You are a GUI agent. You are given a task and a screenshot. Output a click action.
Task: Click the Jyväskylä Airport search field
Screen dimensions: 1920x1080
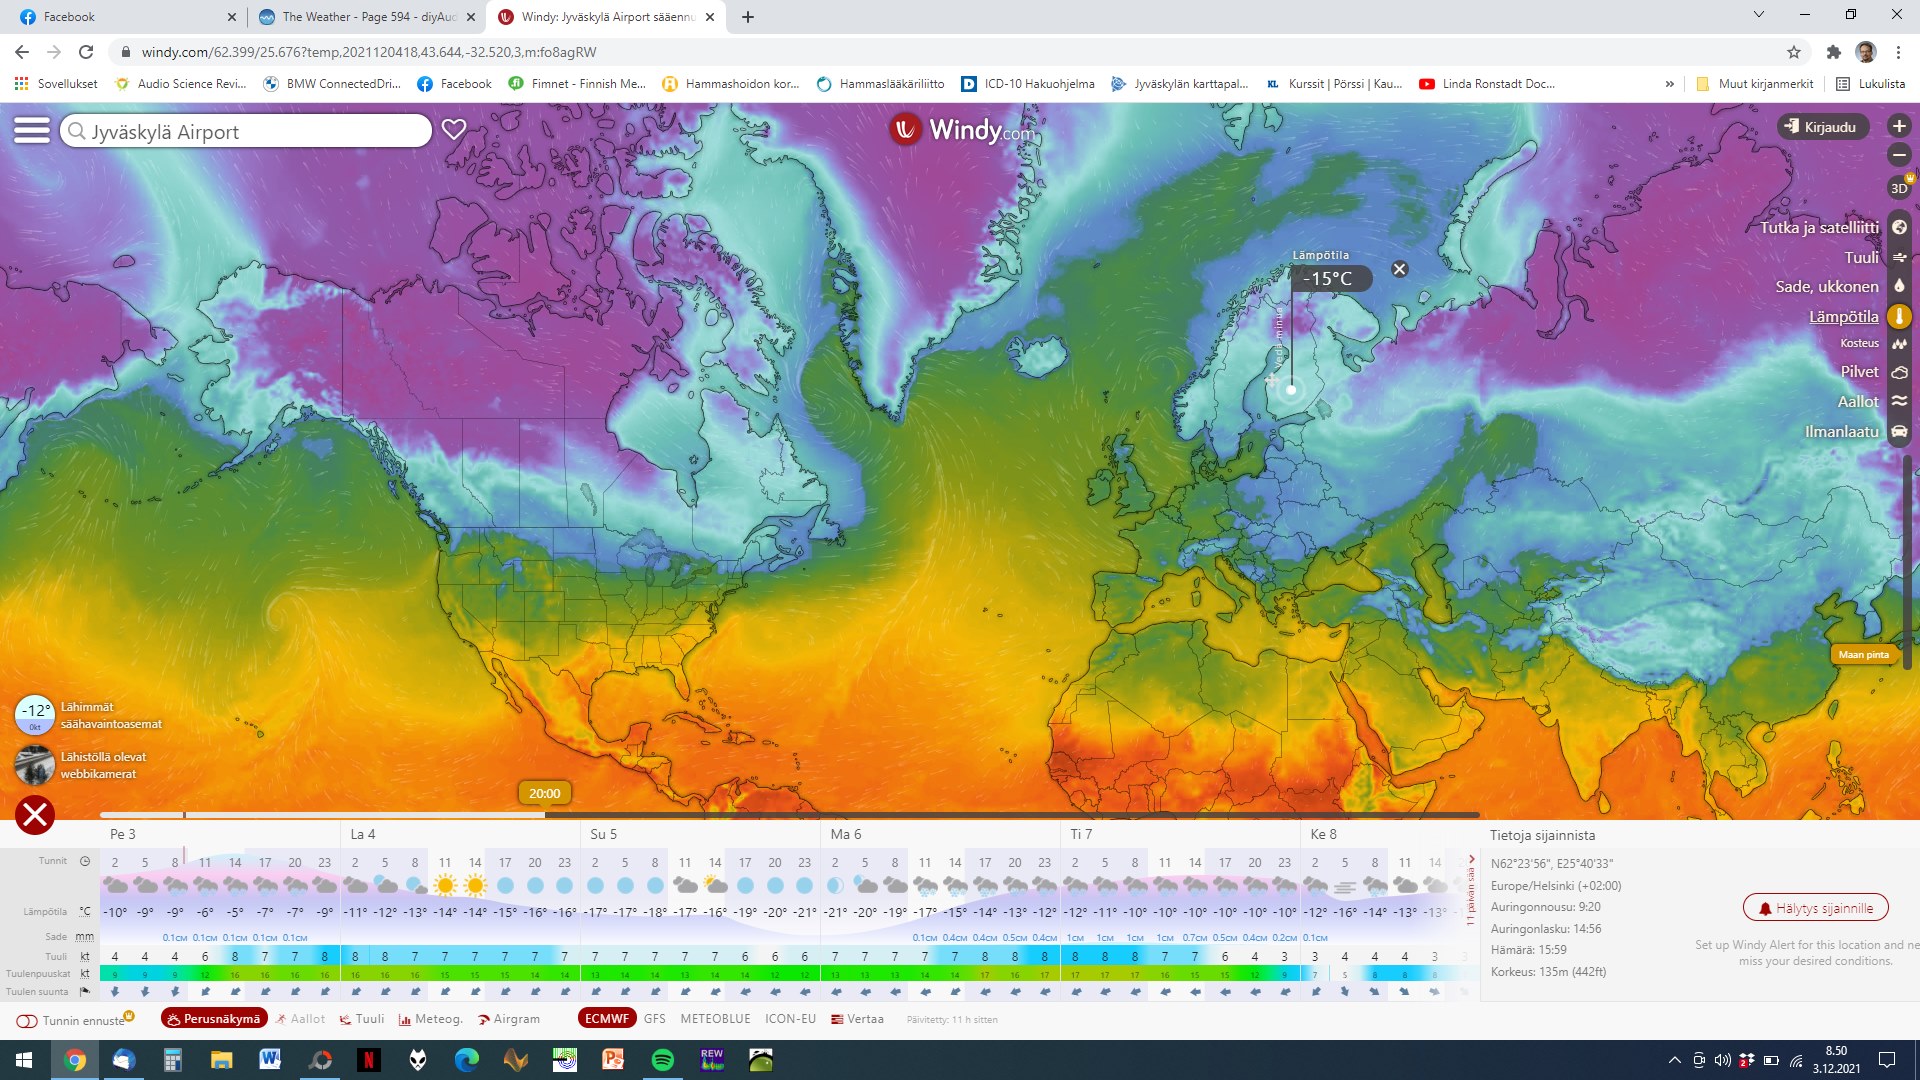[246, 131]
